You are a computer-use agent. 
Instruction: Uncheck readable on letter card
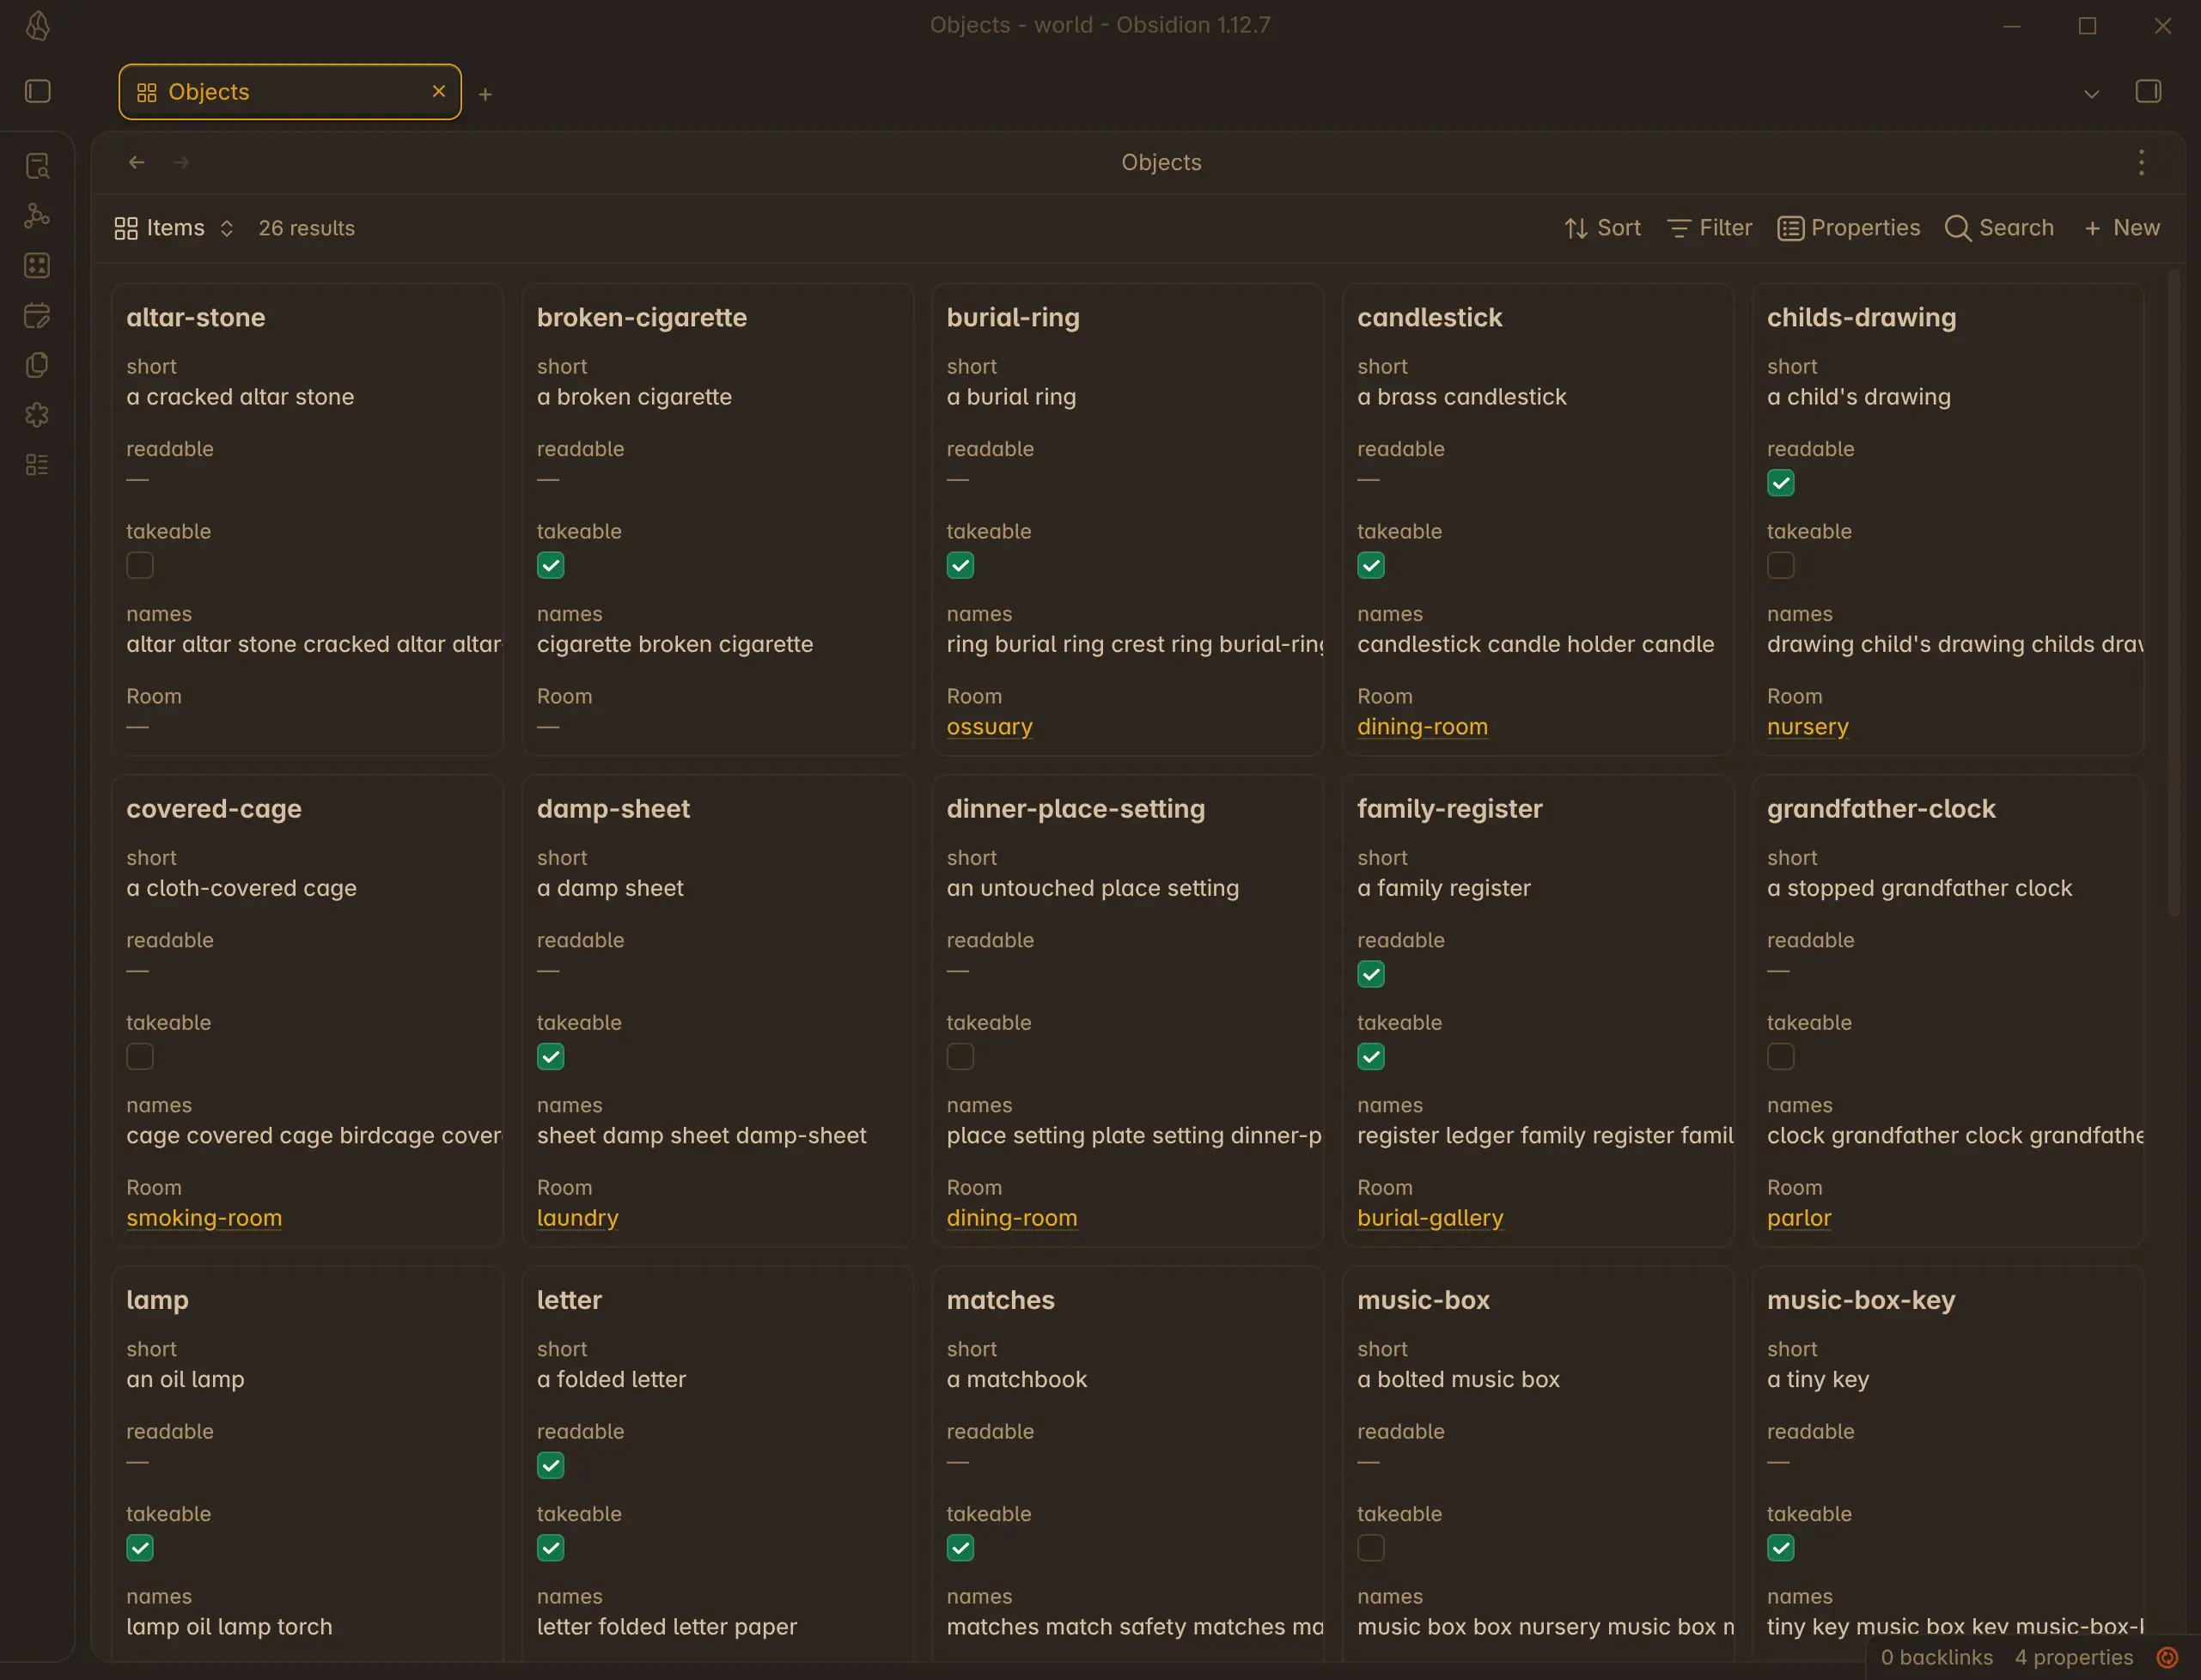[x=550, y=1465]
